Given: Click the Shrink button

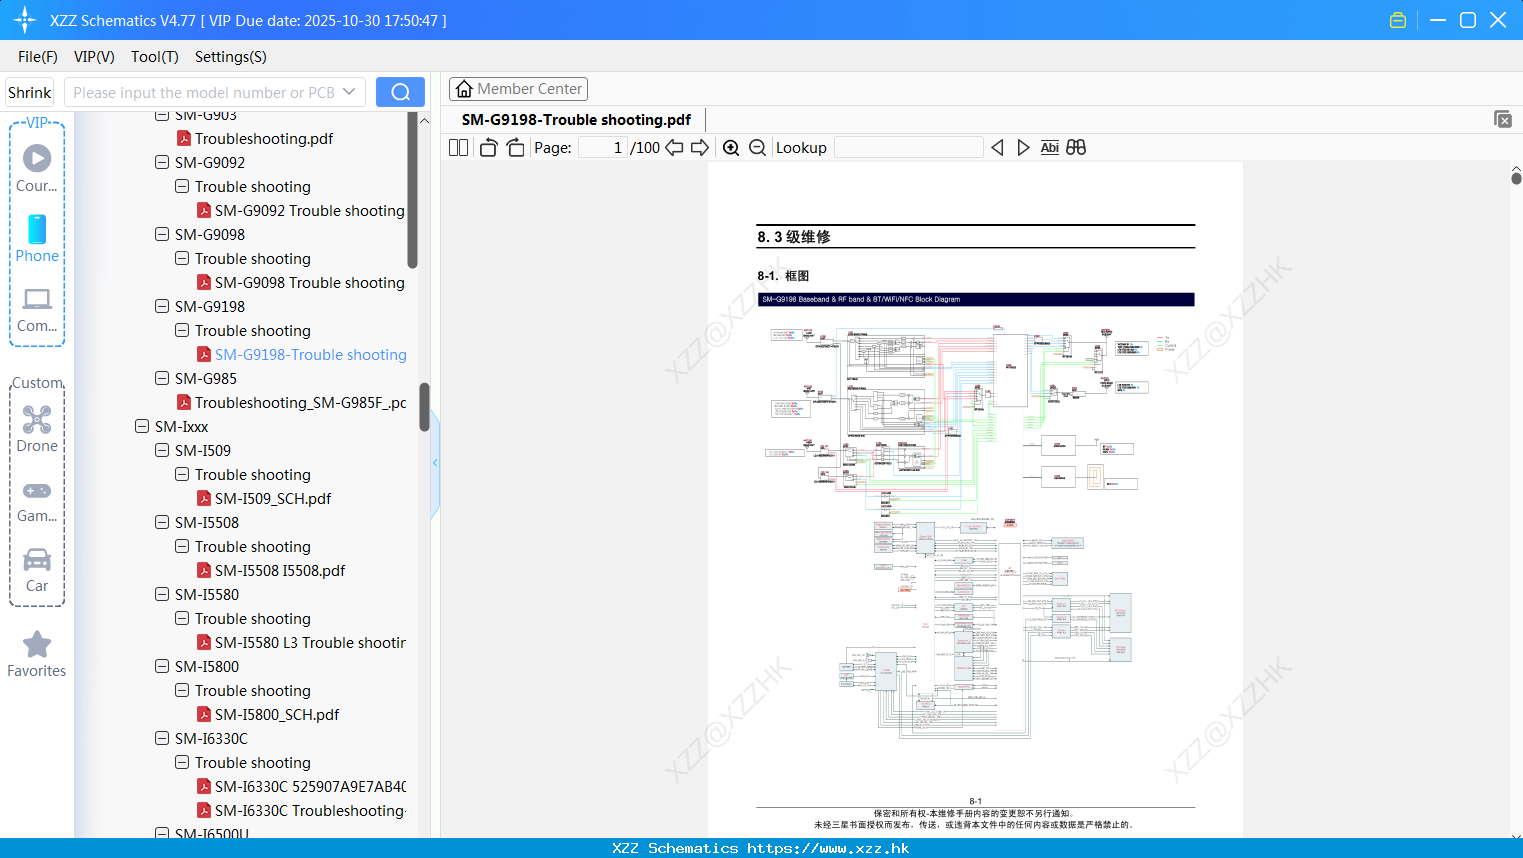Looking at the screenshot, I should (x=30, y=92).
